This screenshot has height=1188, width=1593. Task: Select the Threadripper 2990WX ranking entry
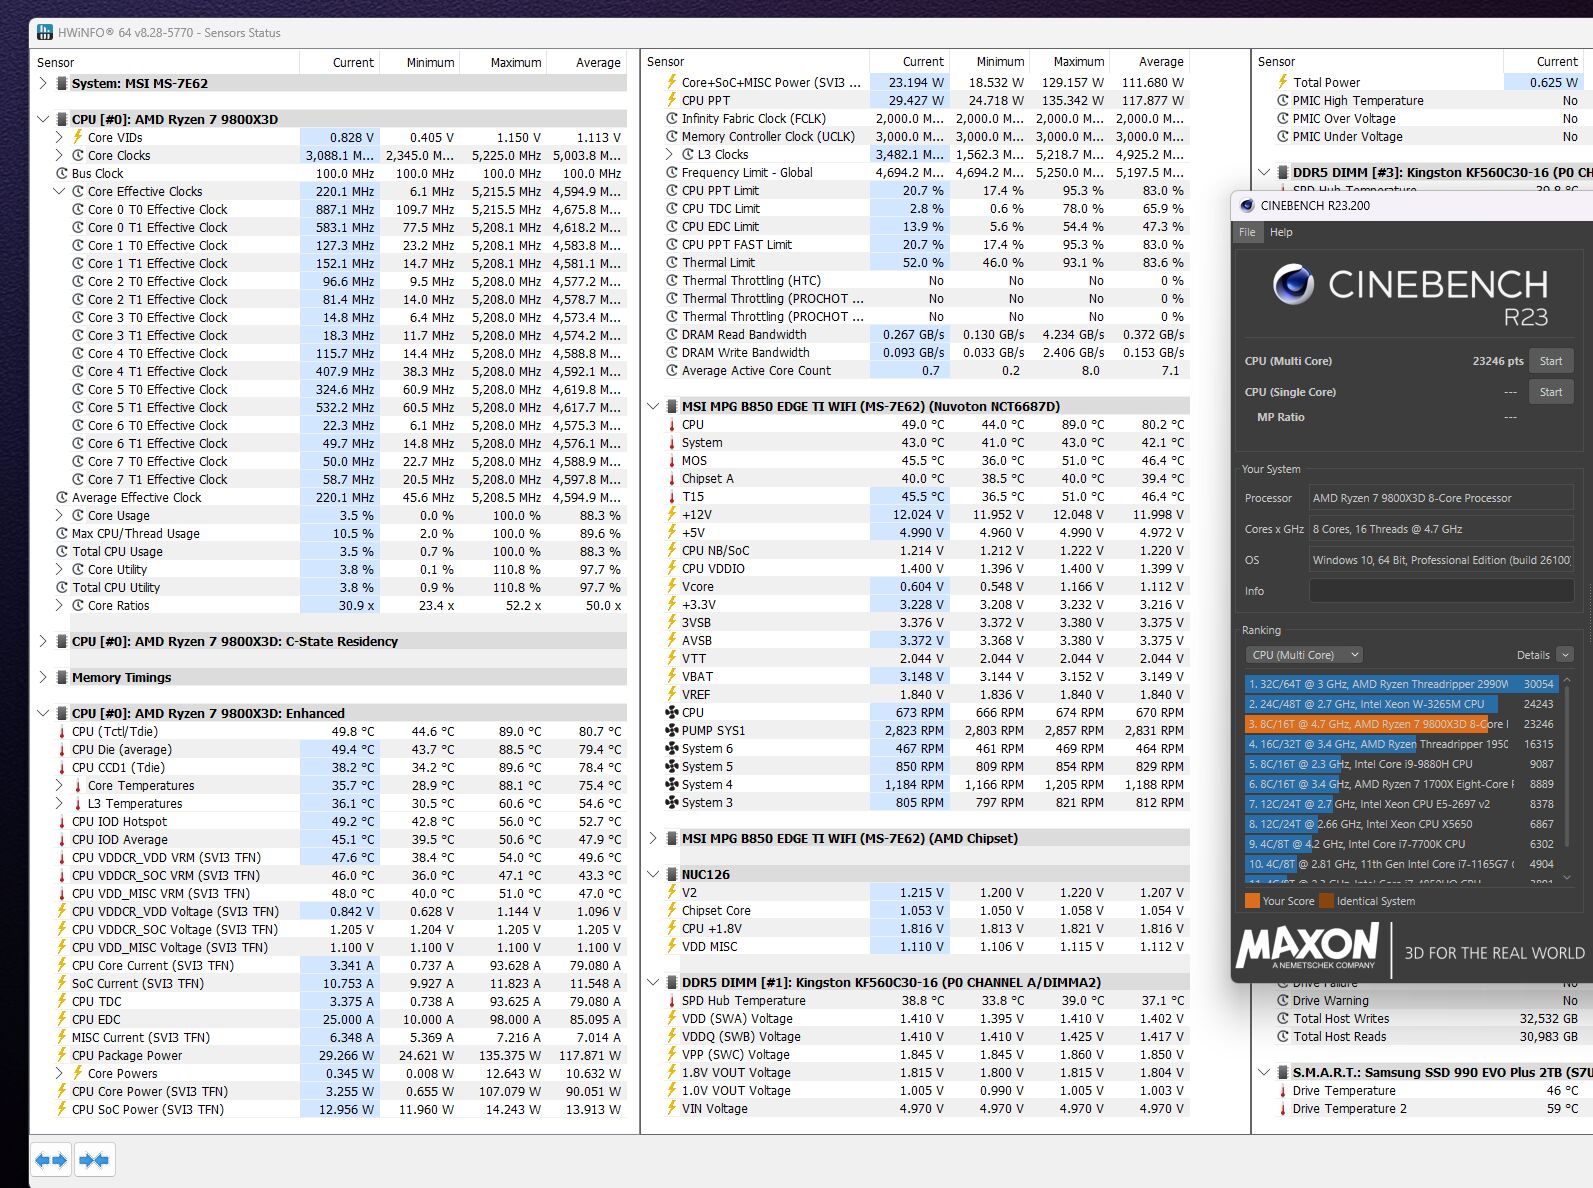1400,684
